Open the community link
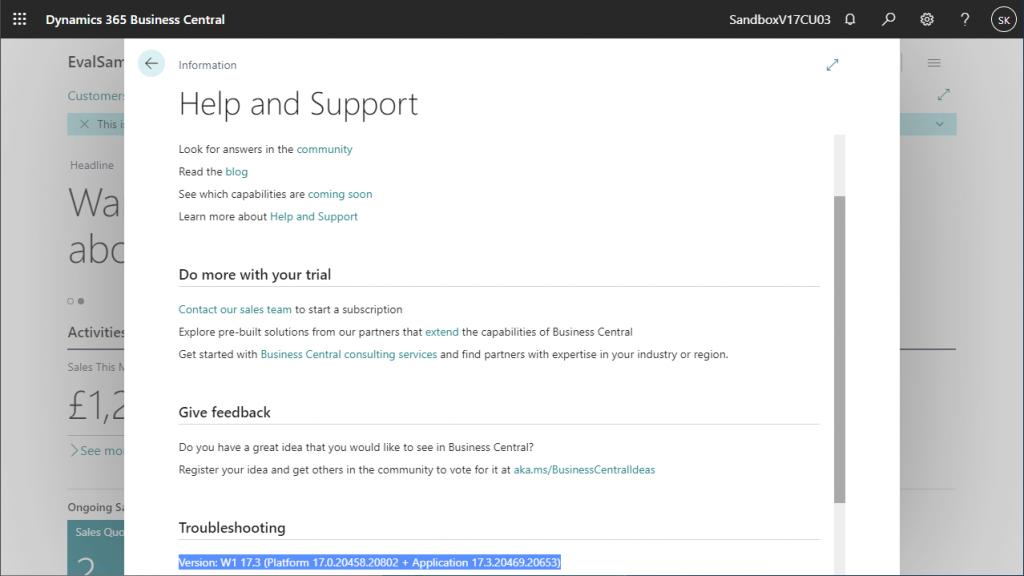This screenshot has width=1024, height=576. 324,149
